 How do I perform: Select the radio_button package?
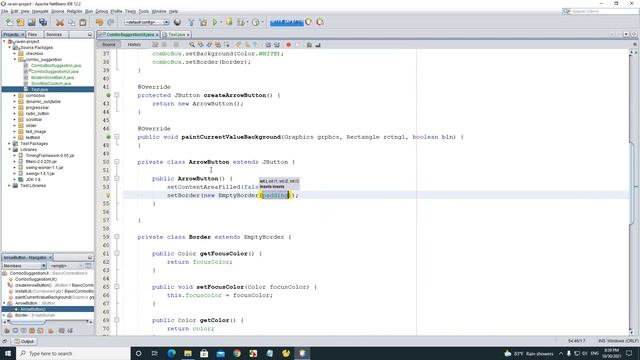tap(37, 113)
